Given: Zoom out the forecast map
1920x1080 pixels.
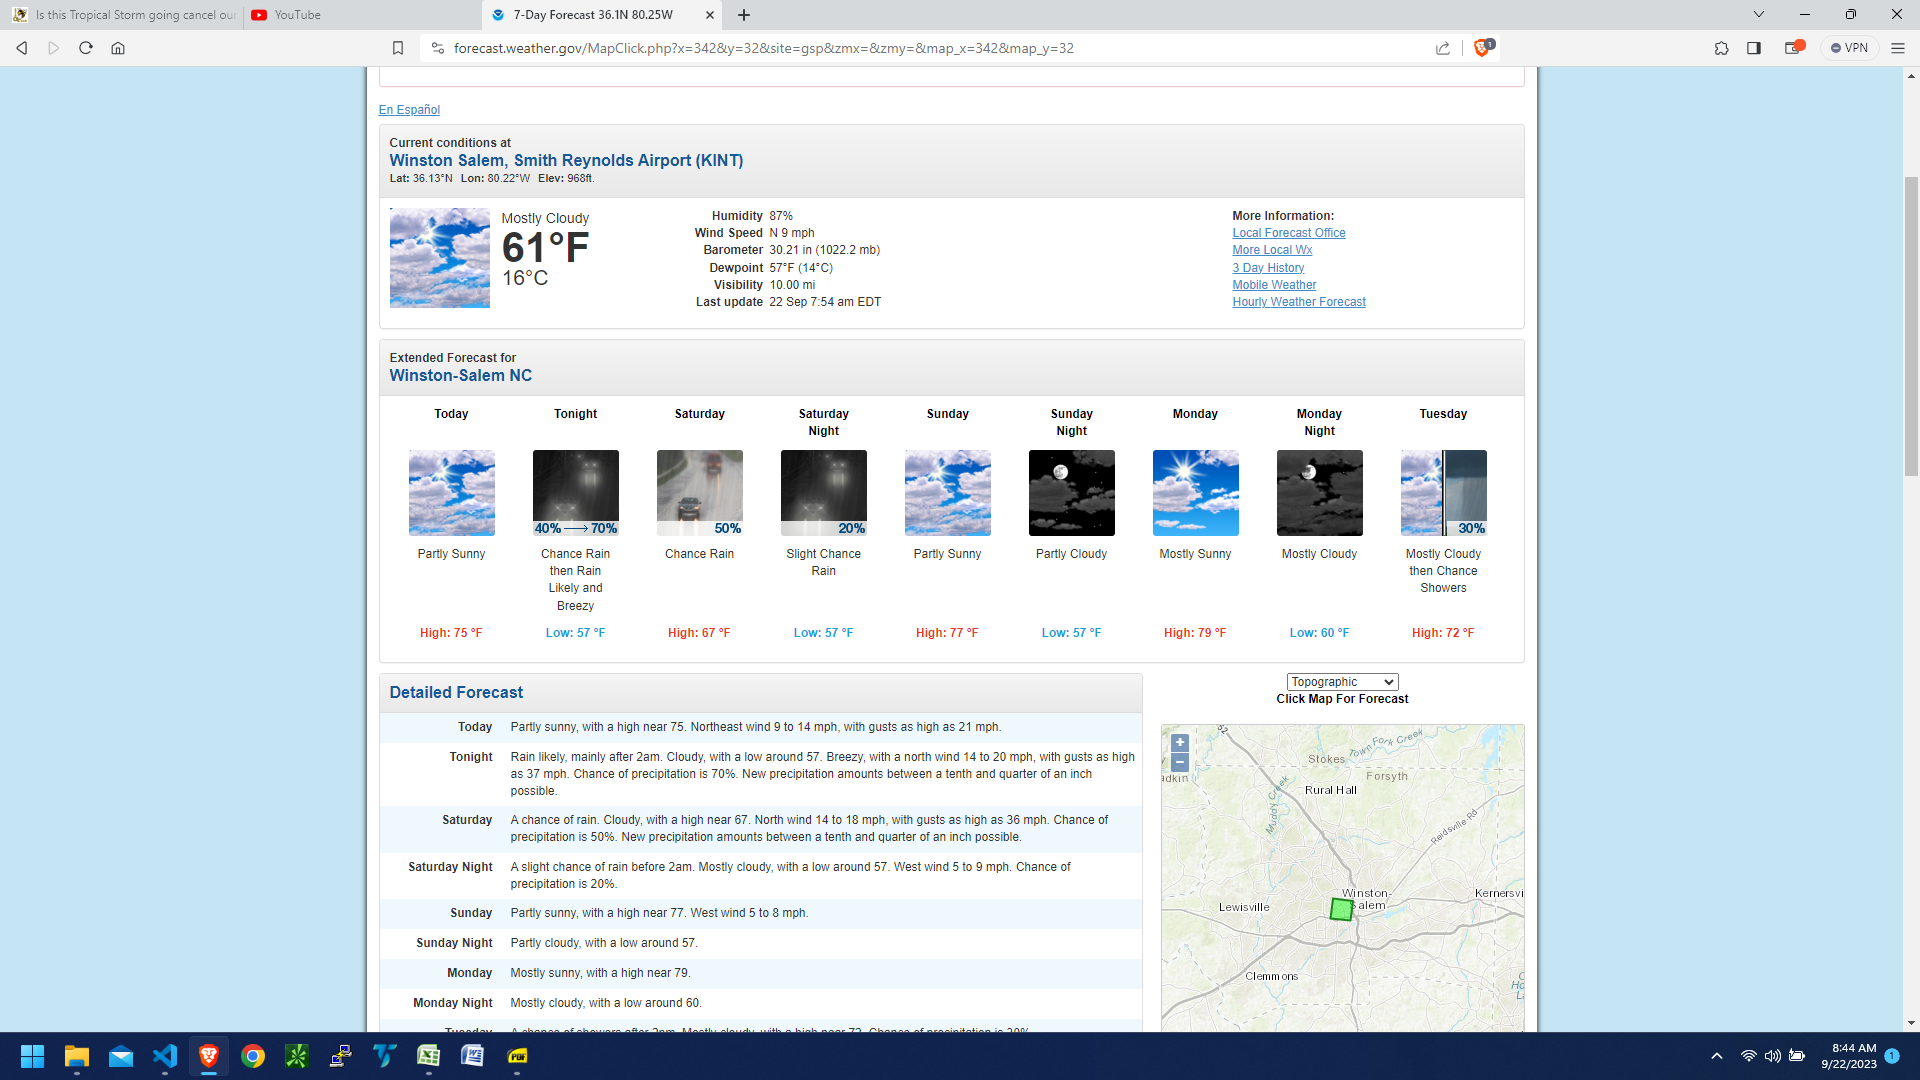Looking at the screenshot, I should 1180,762.
